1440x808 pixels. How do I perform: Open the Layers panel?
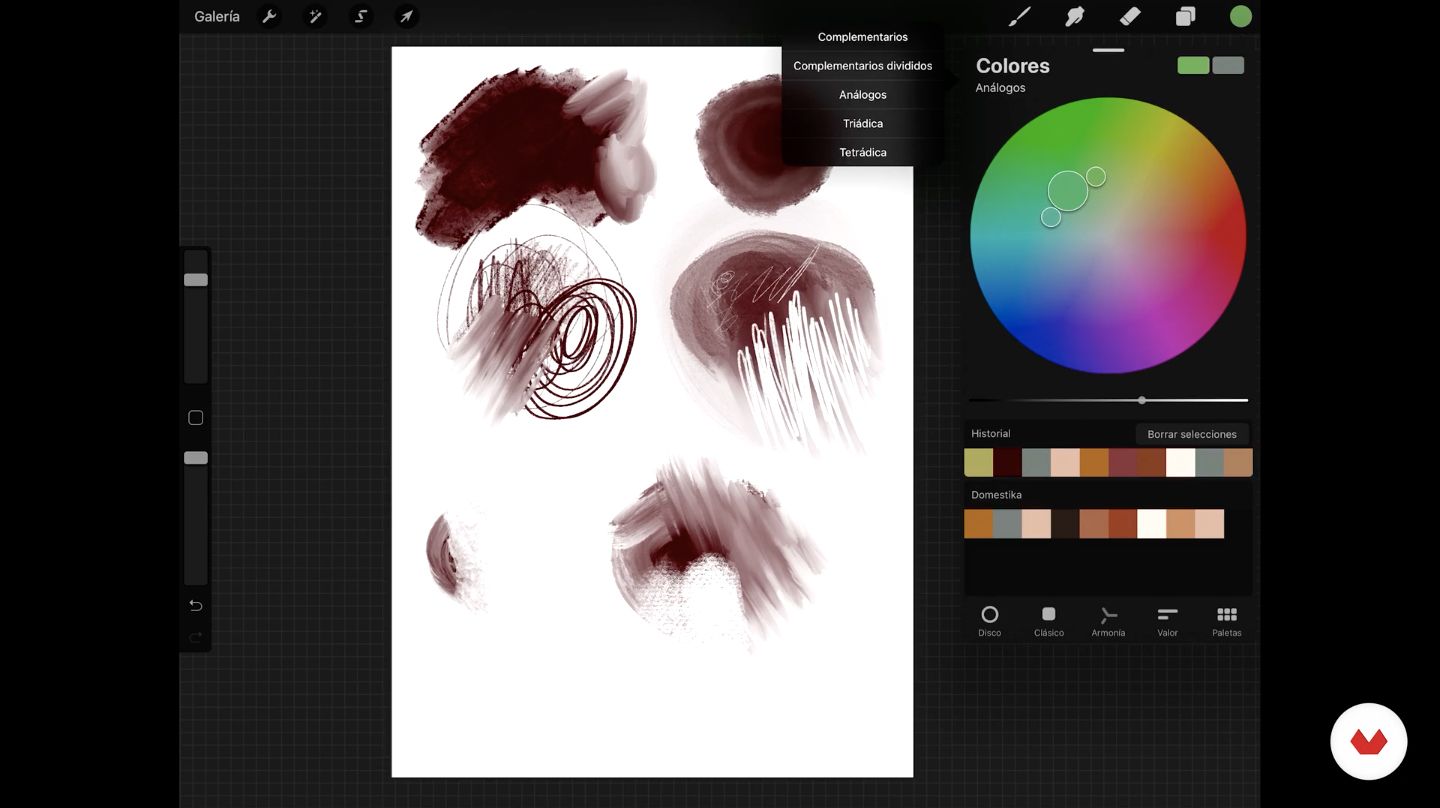tap(1185, 17)
